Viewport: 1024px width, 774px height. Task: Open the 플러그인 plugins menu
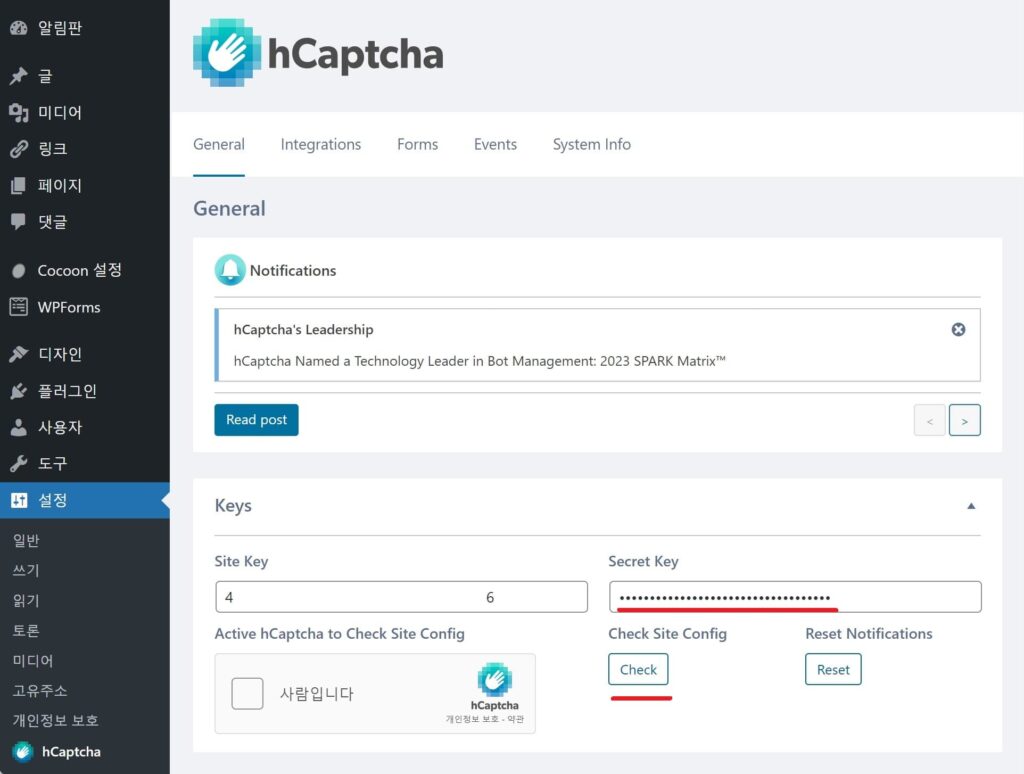85,391
